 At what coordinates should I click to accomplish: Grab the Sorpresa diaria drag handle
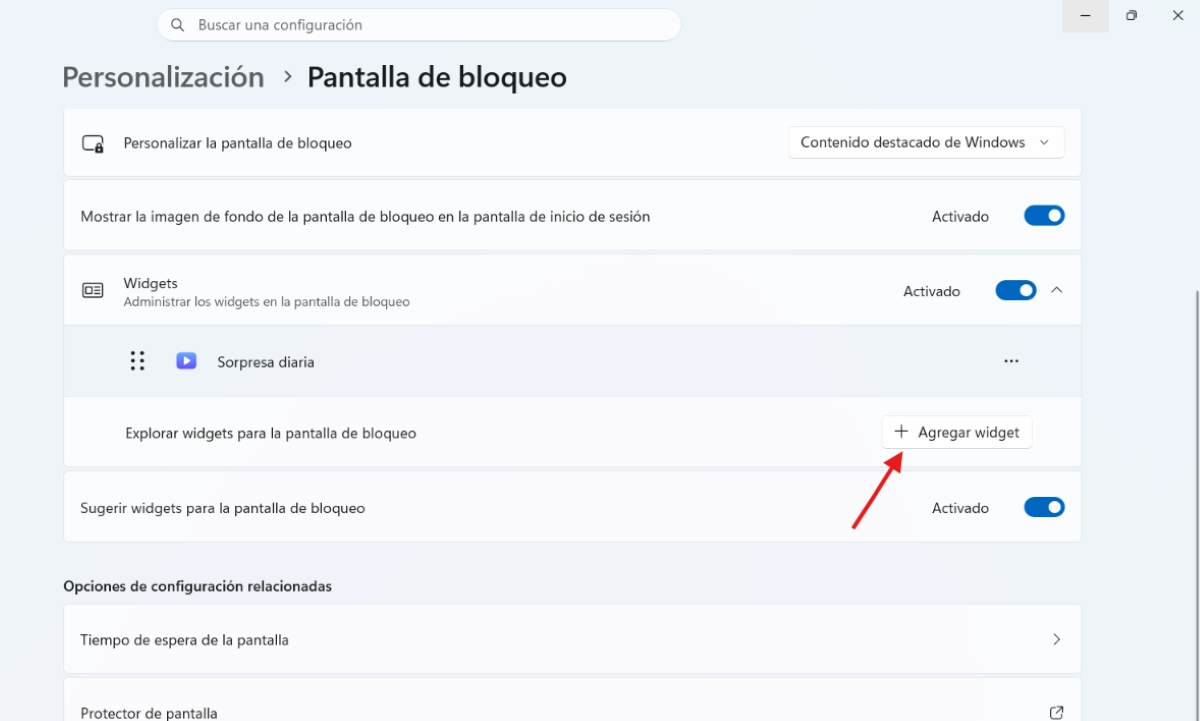pyautogui.click(x=138, y=361)
